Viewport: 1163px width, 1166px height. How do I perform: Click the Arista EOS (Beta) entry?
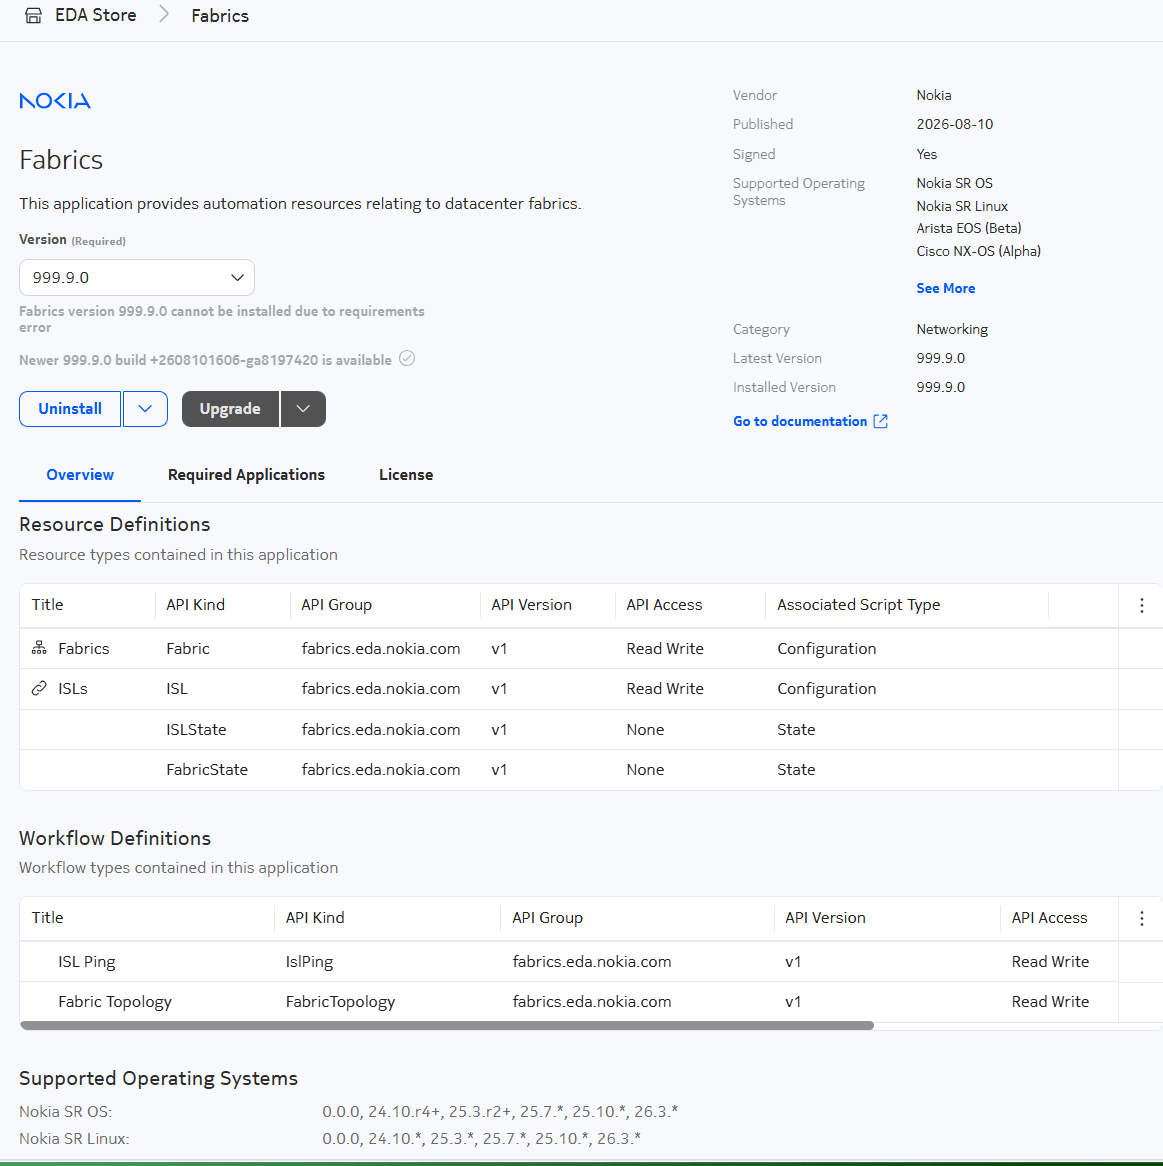pyautogui.click(x=969, y=228)
